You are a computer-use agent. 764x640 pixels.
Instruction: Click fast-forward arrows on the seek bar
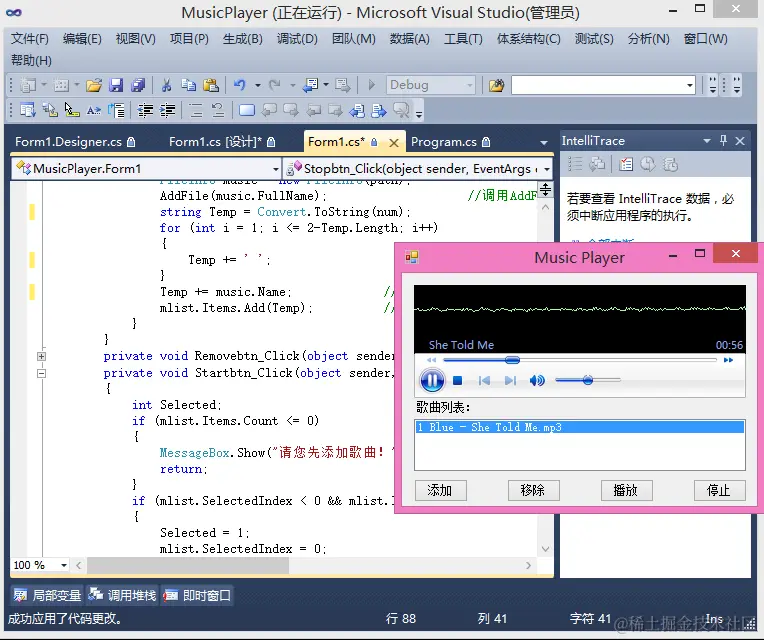728,360
